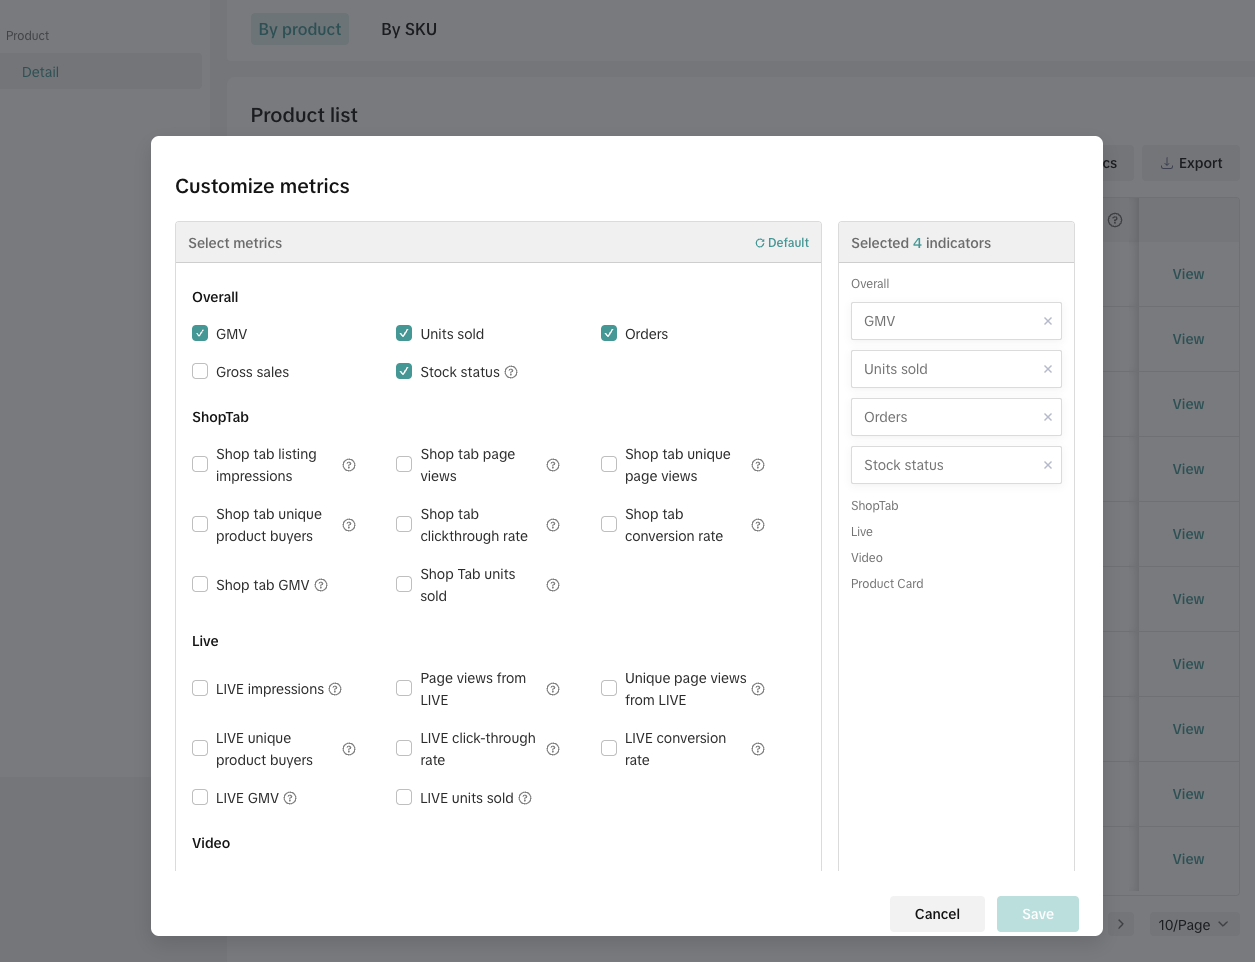Remove Orders from selected indicators list
Viewport: 1255px width, 962px height.
coord(1047,417)
